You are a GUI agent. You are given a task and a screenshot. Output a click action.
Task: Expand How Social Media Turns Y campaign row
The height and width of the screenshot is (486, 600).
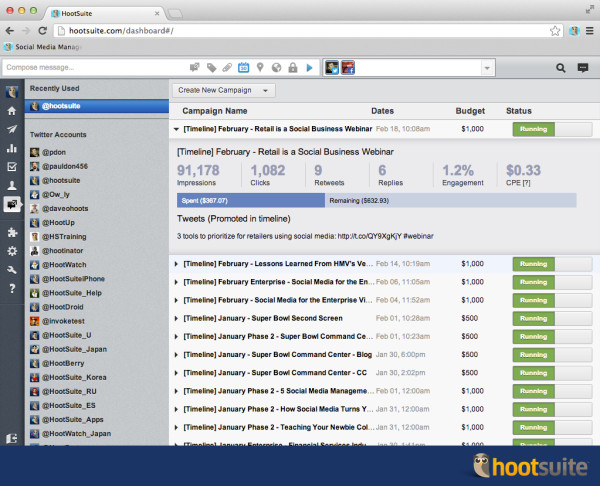click(176, 409)
